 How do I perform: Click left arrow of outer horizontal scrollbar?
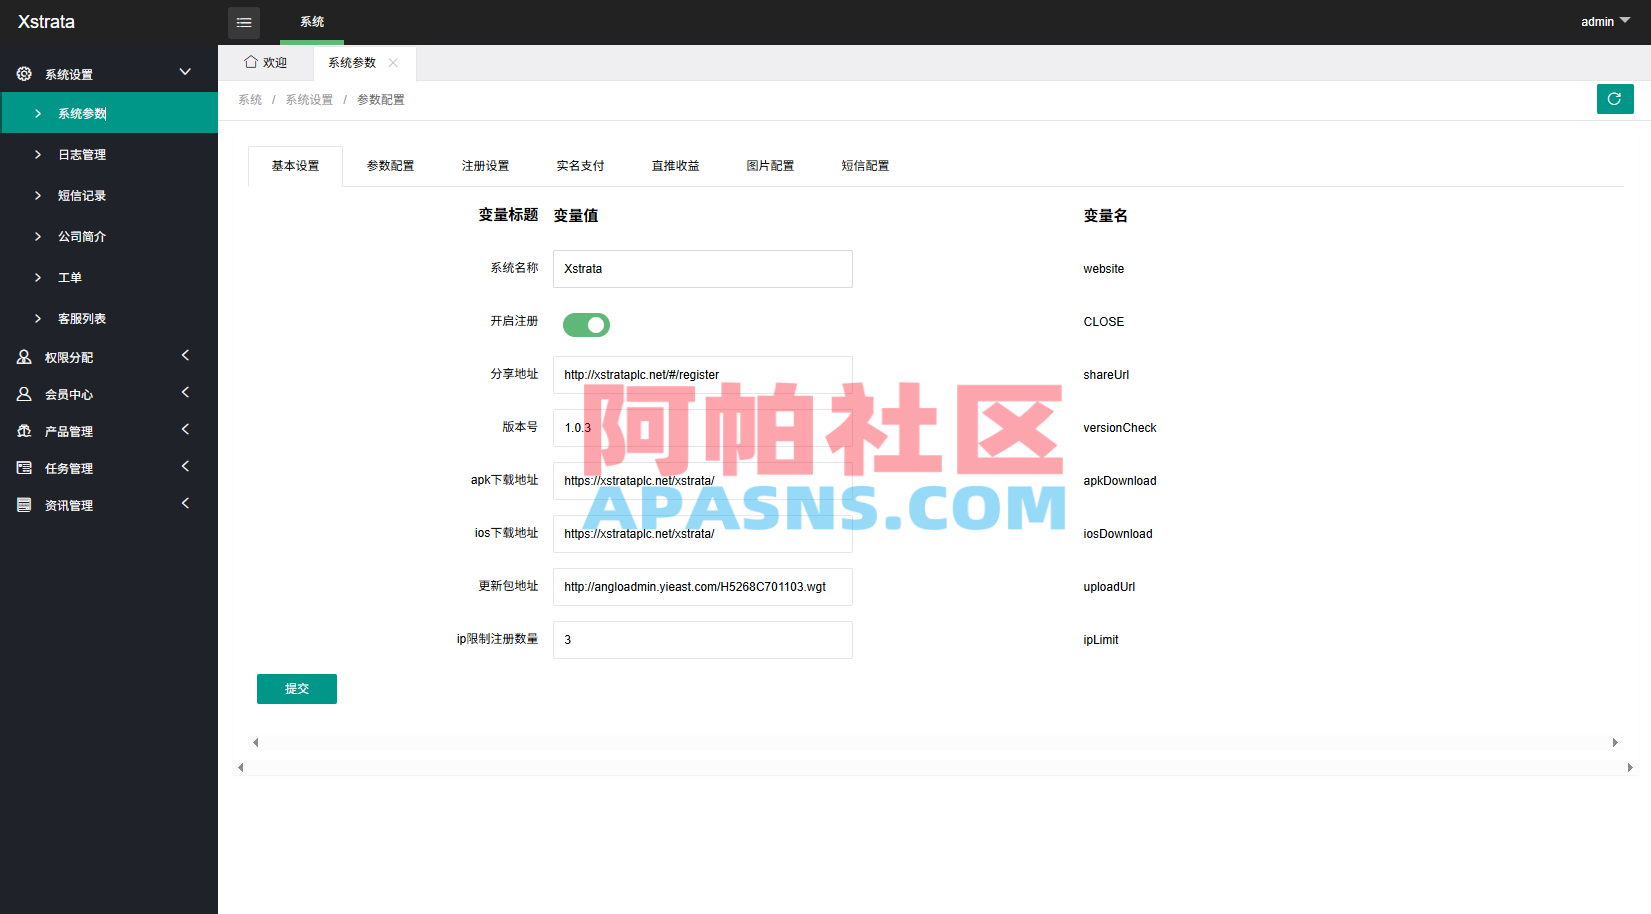tap(241, 767)
